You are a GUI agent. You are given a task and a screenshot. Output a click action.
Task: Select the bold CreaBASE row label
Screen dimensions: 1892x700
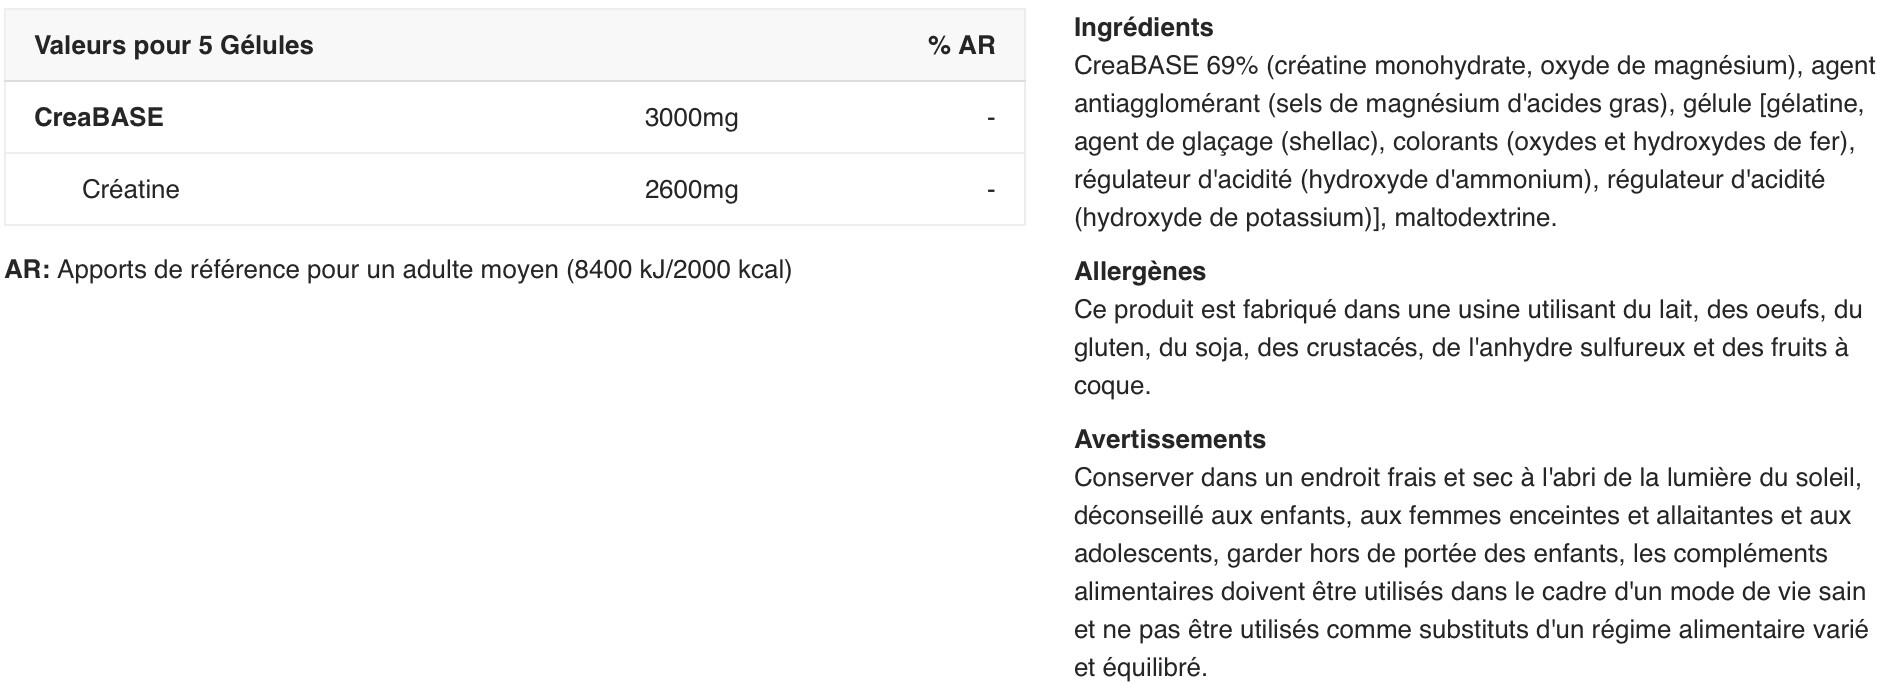(98, 118)
